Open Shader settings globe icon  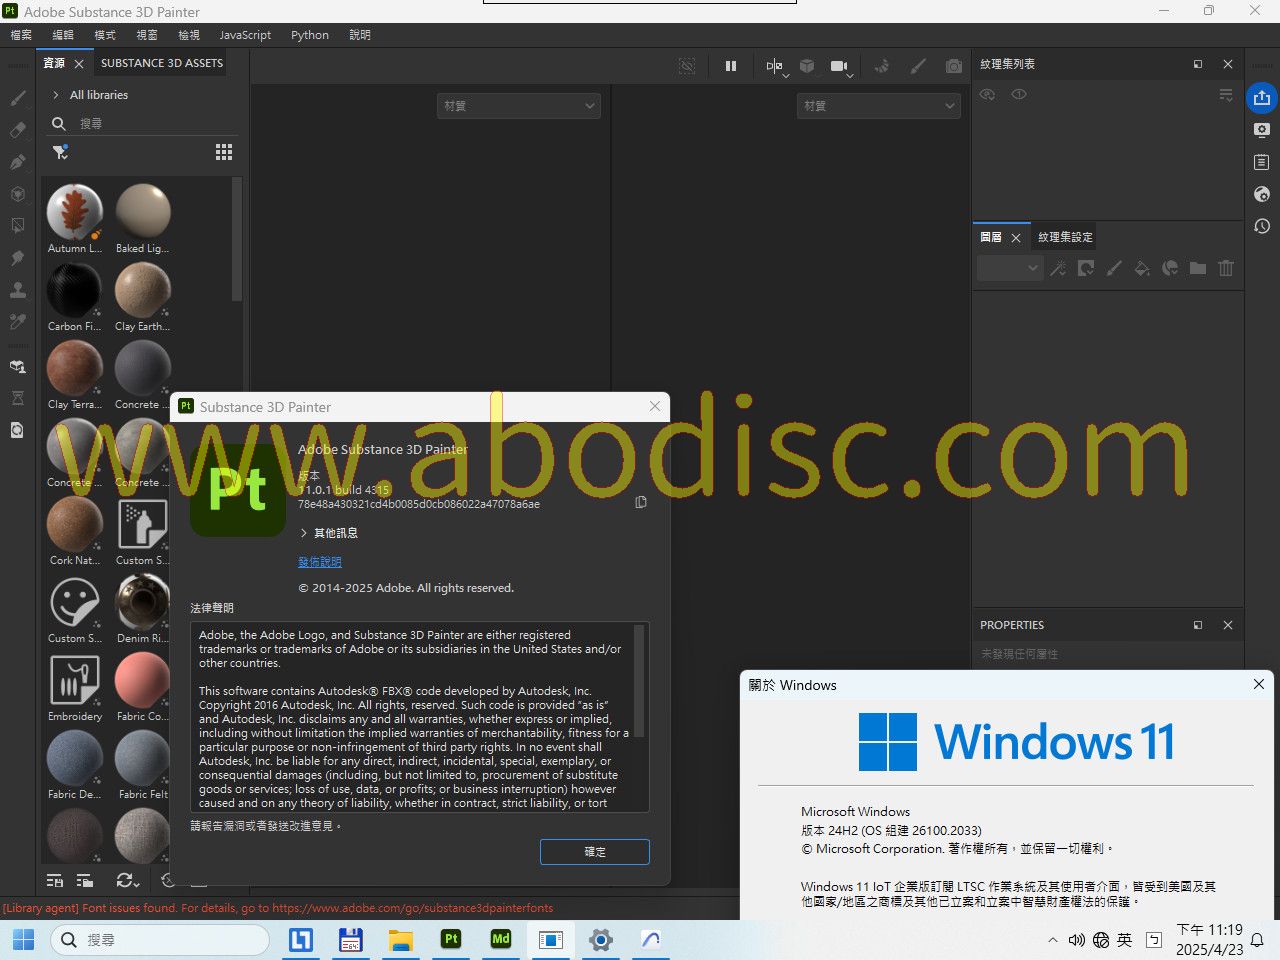coord(1262,194)
